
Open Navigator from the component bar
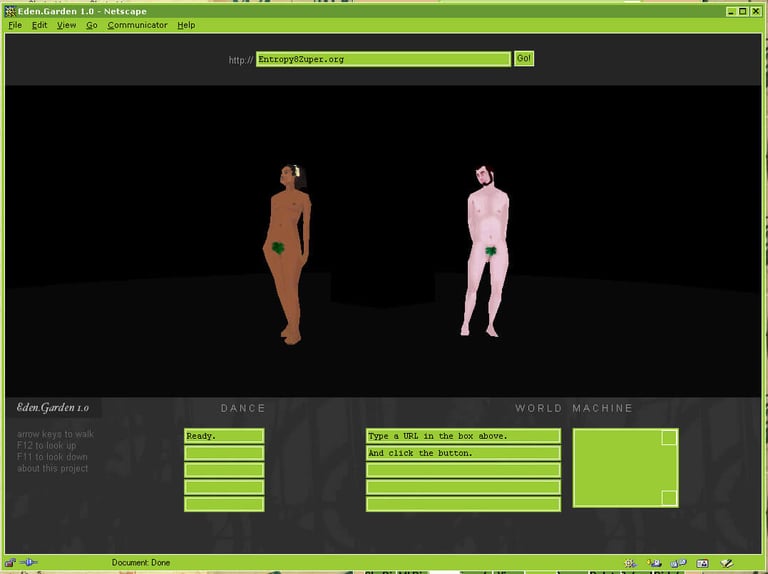click(x=631, y=563)
